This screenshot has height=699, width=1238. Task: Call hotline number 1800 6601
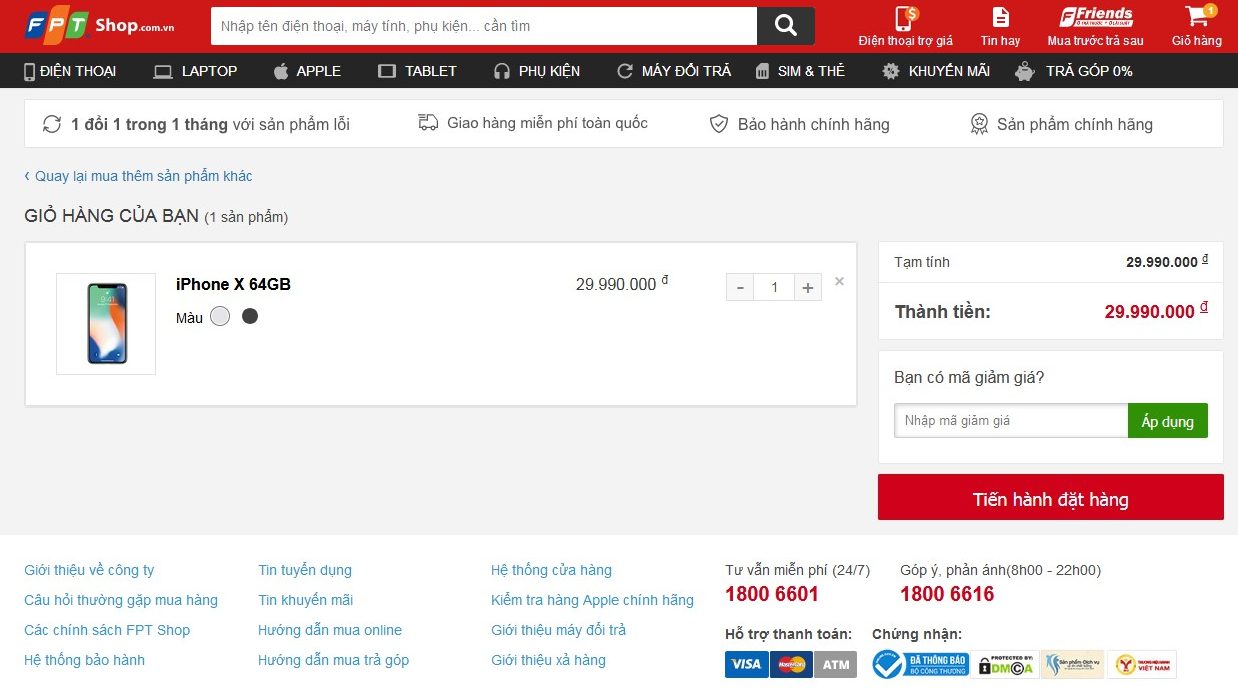[x=772, y=594]
